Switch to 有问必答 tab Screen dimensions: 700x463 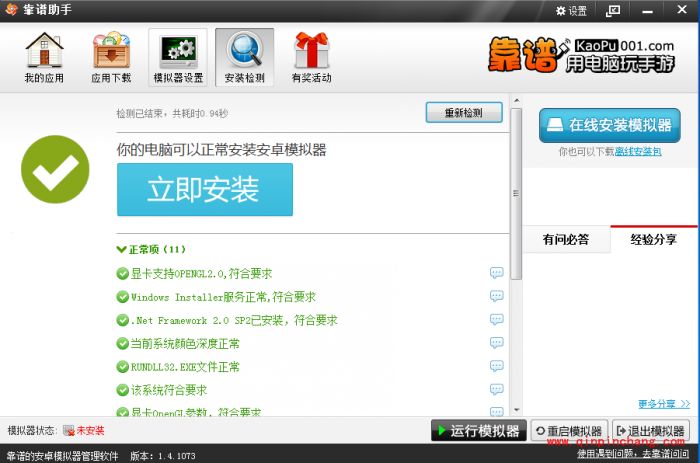(566, 240)
